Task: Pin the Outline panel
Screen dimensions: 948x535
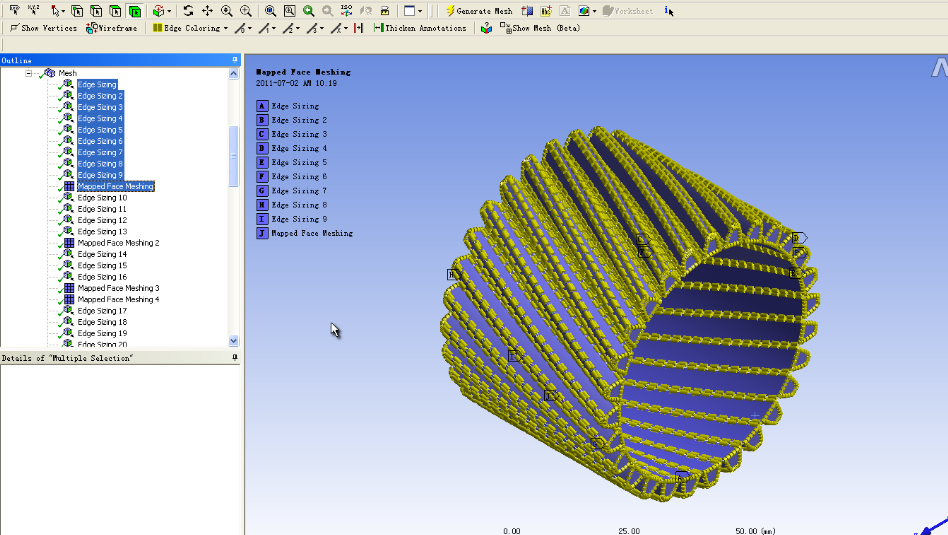Action: pos(235,60)
